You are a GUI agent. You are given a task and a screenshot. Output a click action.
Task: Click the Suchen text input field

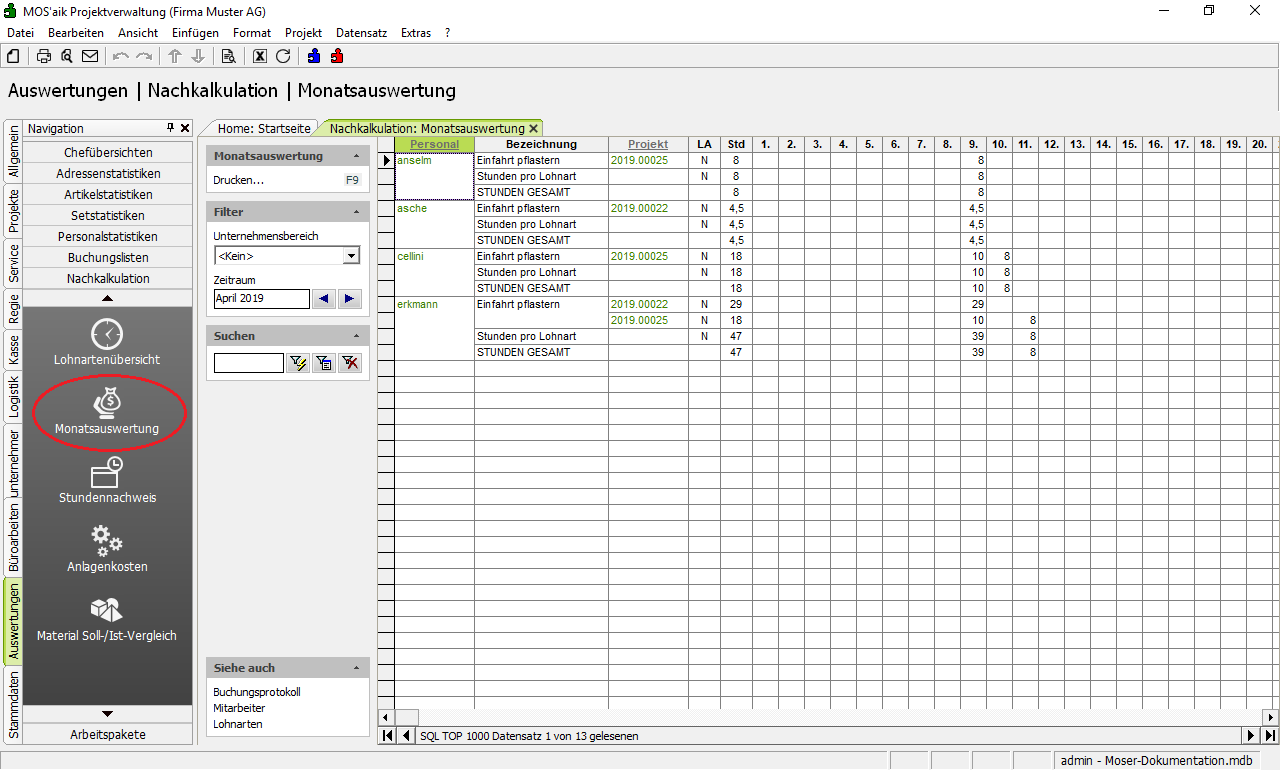pos(249,363)
